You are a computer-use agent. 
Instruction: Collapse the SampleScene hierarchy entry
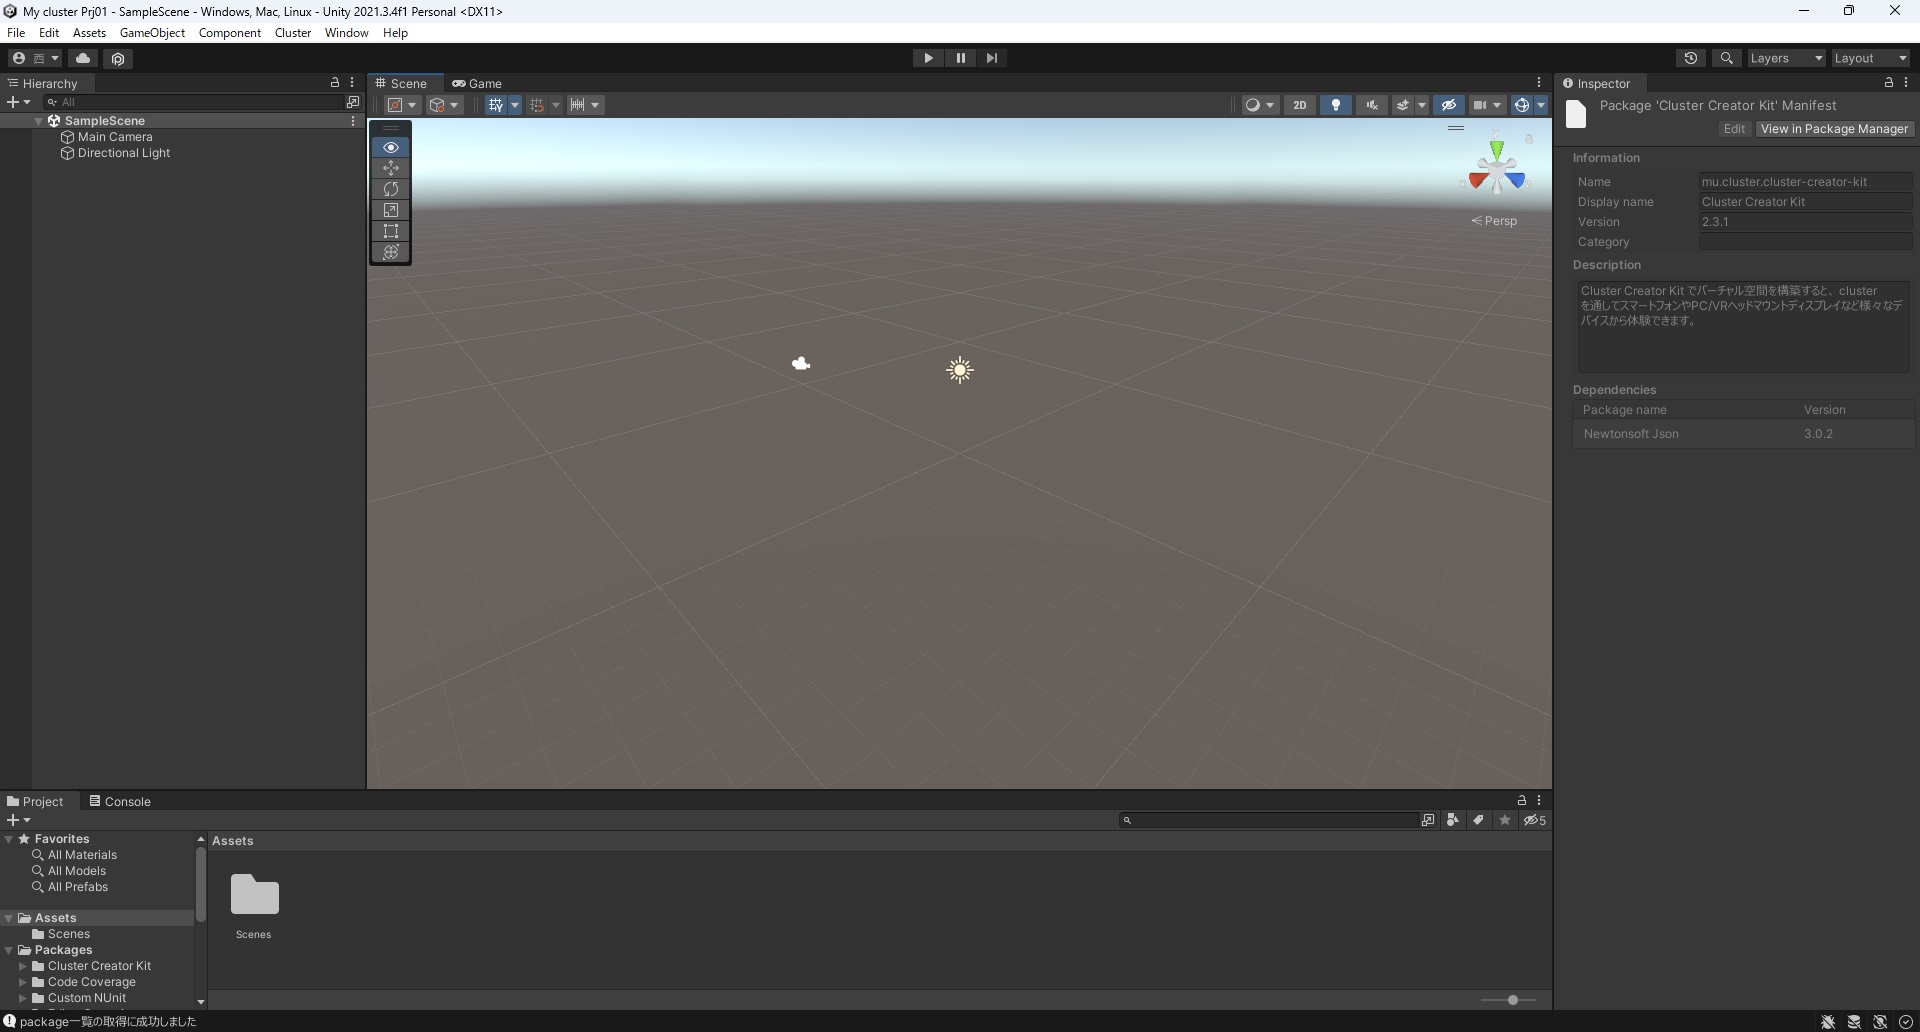coord(38,120)
